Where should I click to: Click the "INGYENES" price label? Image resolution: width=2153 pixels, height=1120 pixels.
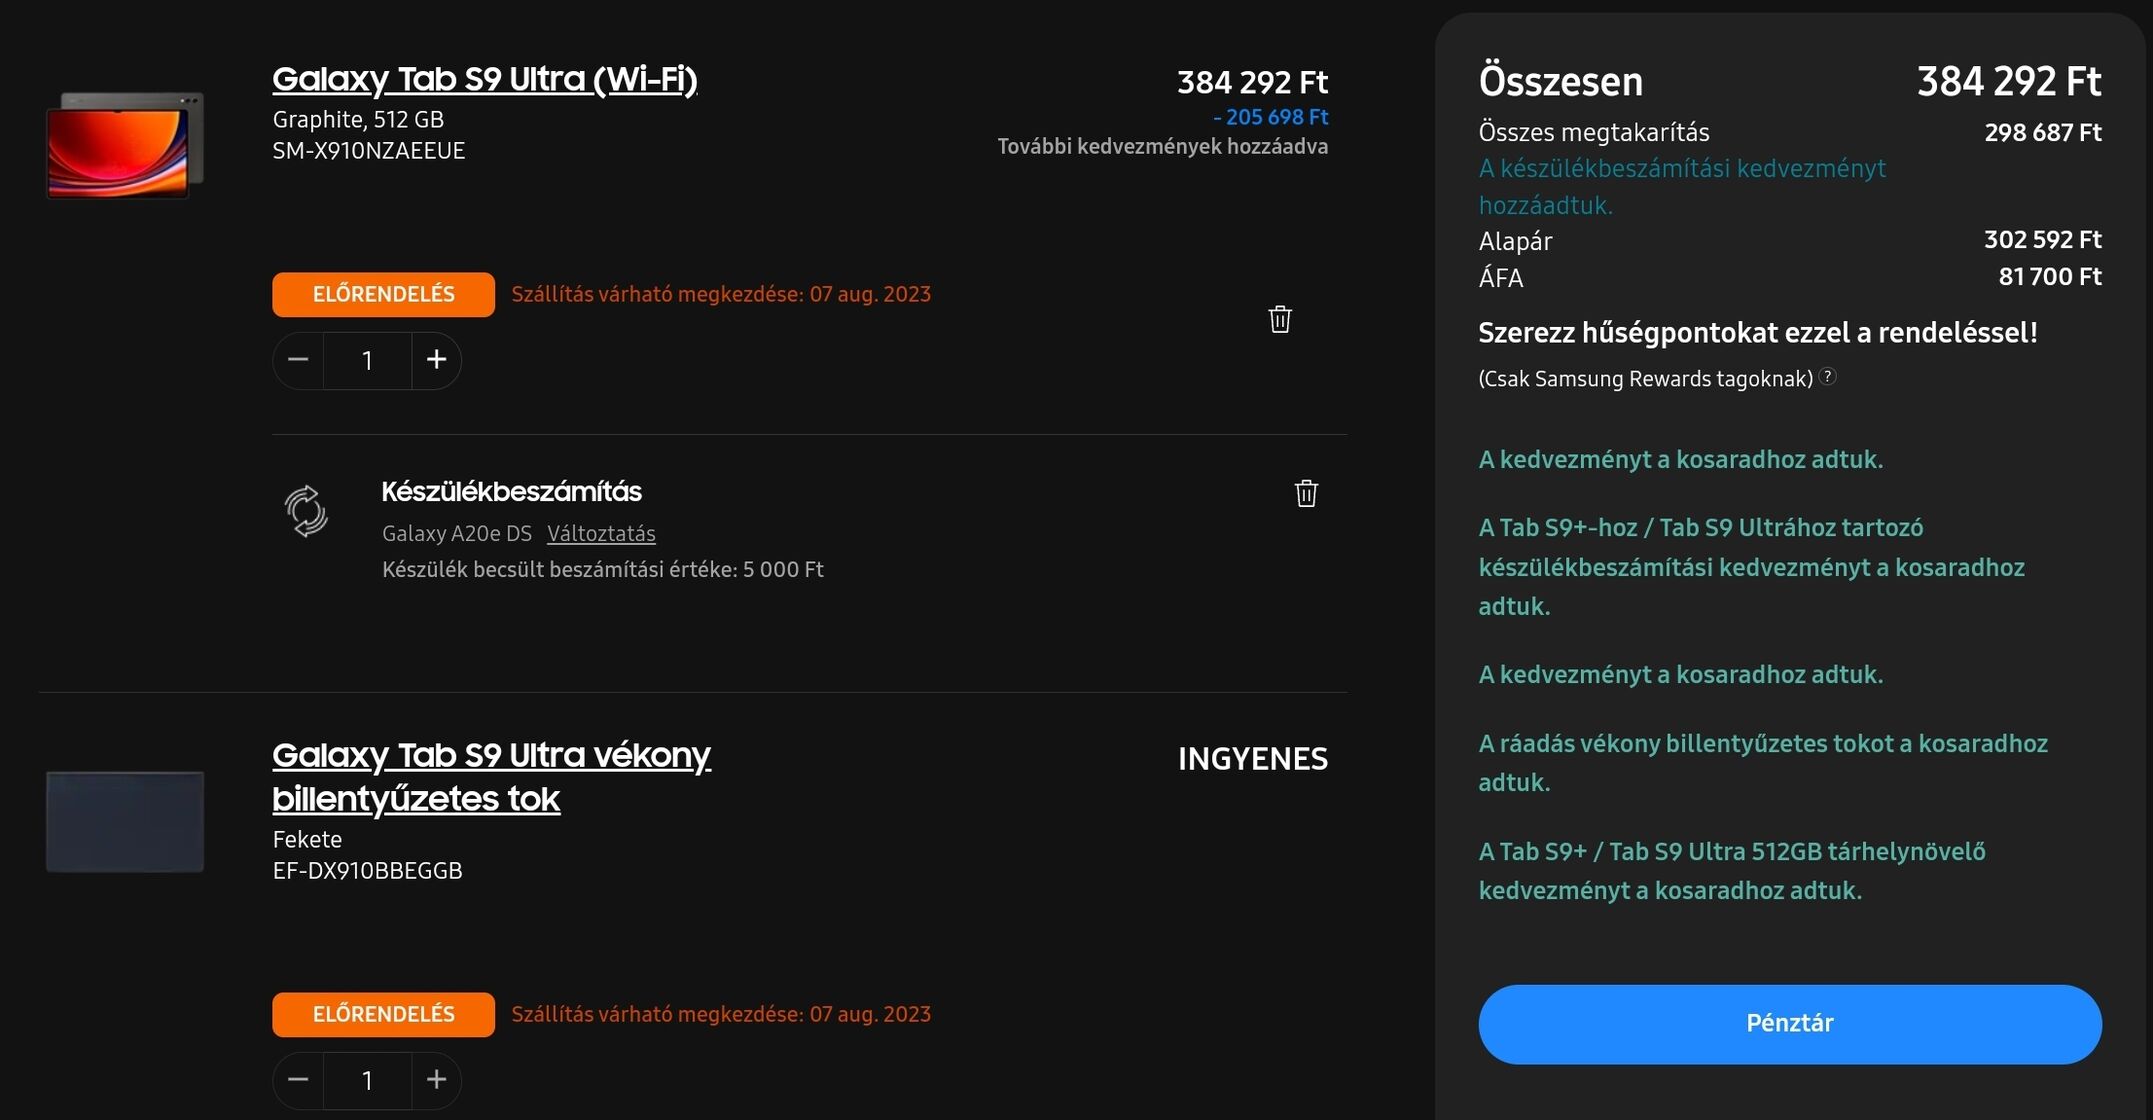(x=1253, y=759)
